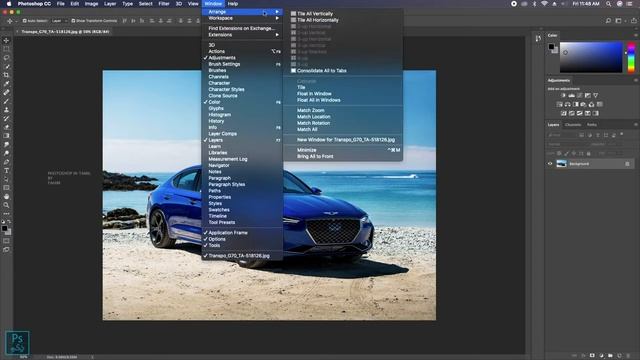Screen dimensions: 640x360
Task: Add an Invert adjustment
Action: pos(564,113)
